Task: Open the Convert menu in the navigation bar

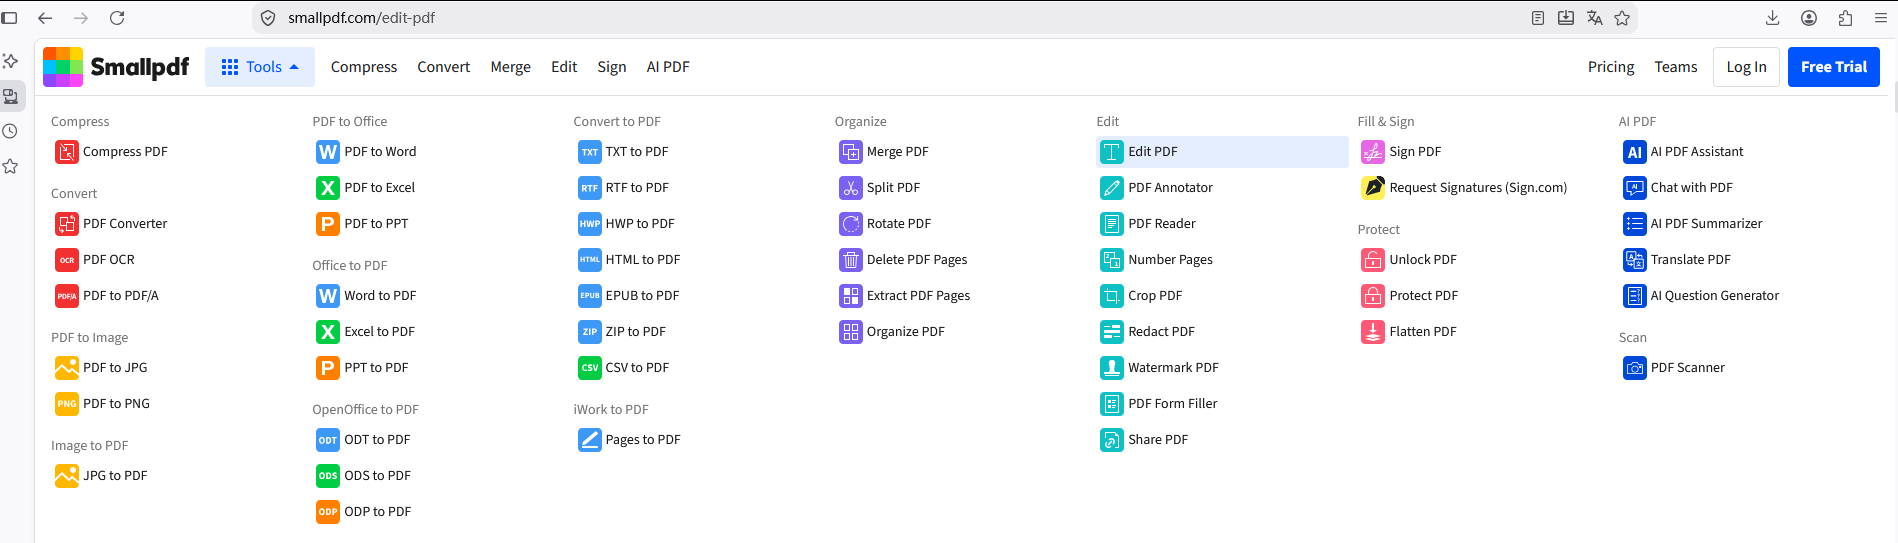Action: pos(443,67)
